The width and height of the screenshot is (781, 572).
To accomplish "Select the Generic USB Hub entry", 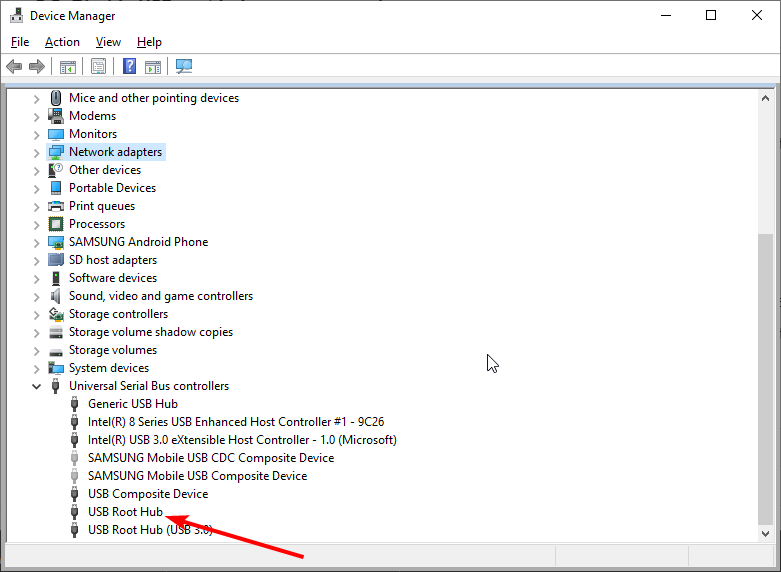I will (132, 404).
